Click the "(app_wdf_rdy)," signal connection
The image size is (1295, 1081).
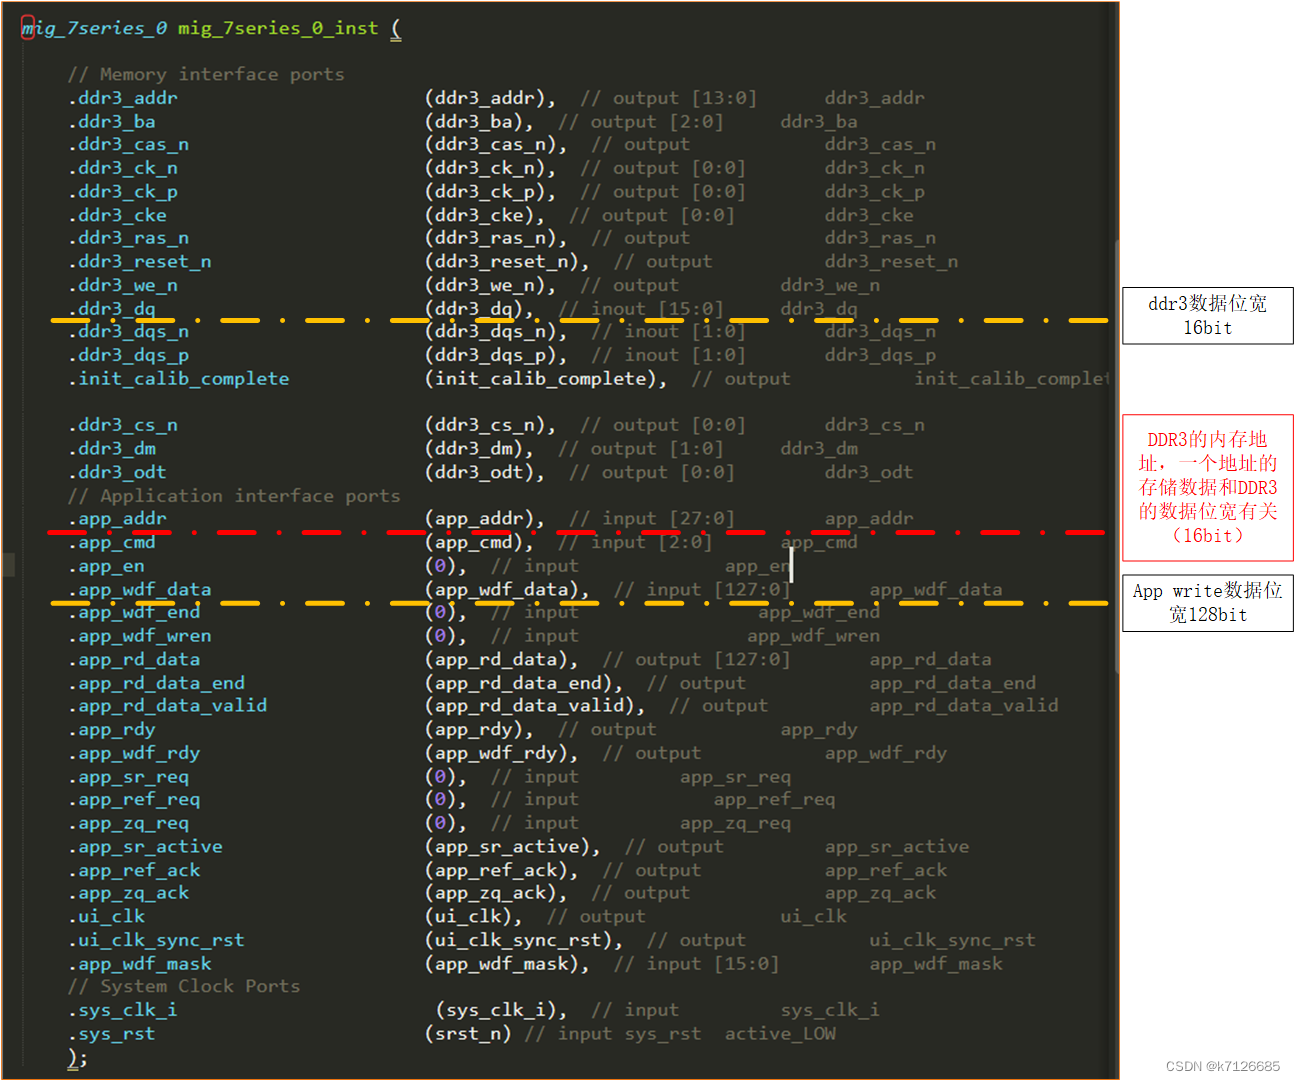501,753
